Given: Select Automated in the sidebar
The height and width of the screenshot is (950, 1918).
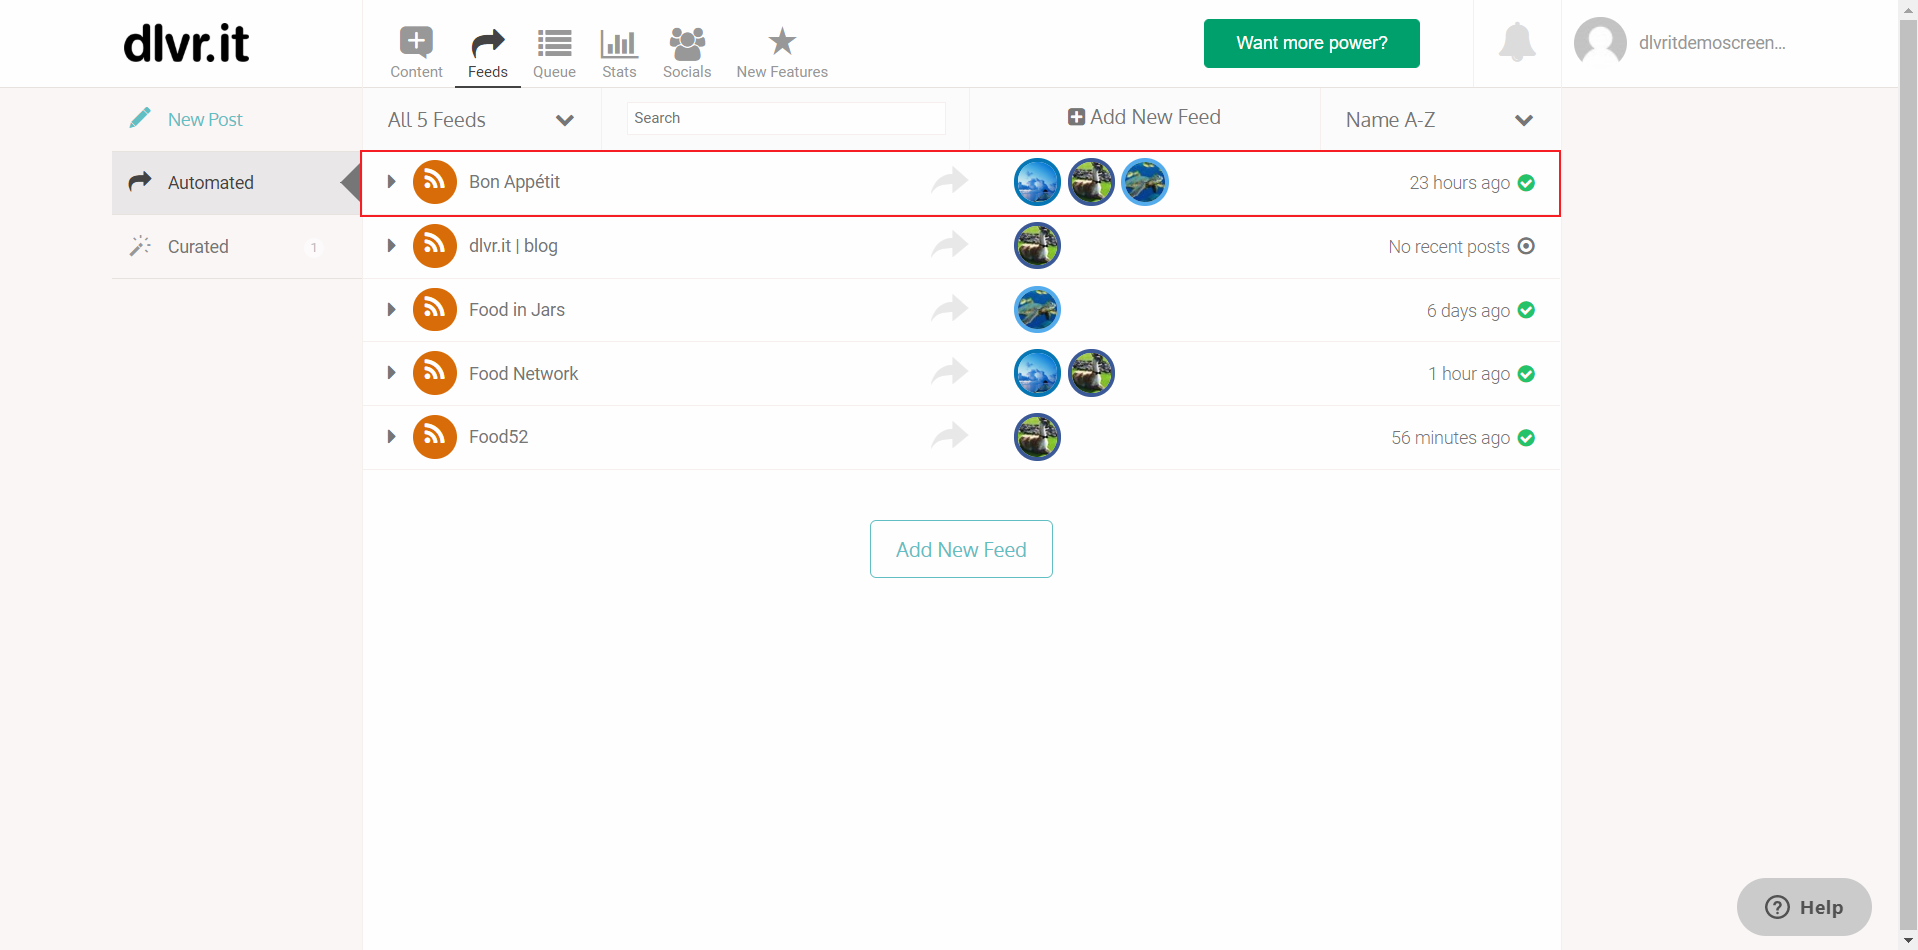Looking at the screenshot, I should (x=236, y=183).
